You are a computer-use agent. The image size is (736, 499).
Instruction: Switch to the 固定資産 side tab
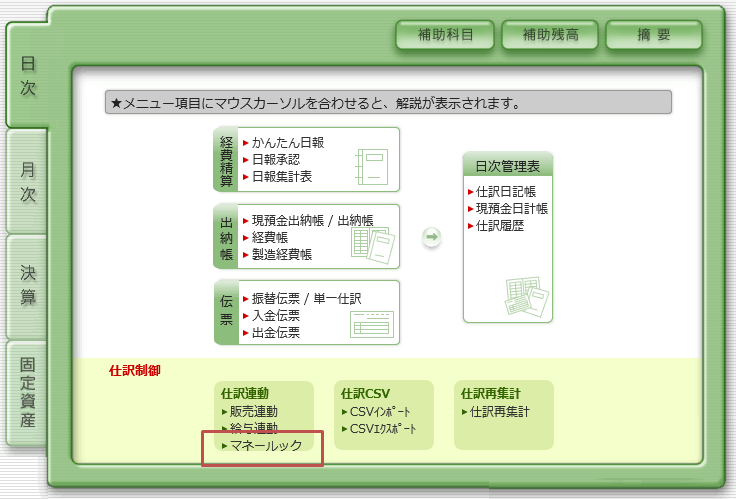click(27, 392)
